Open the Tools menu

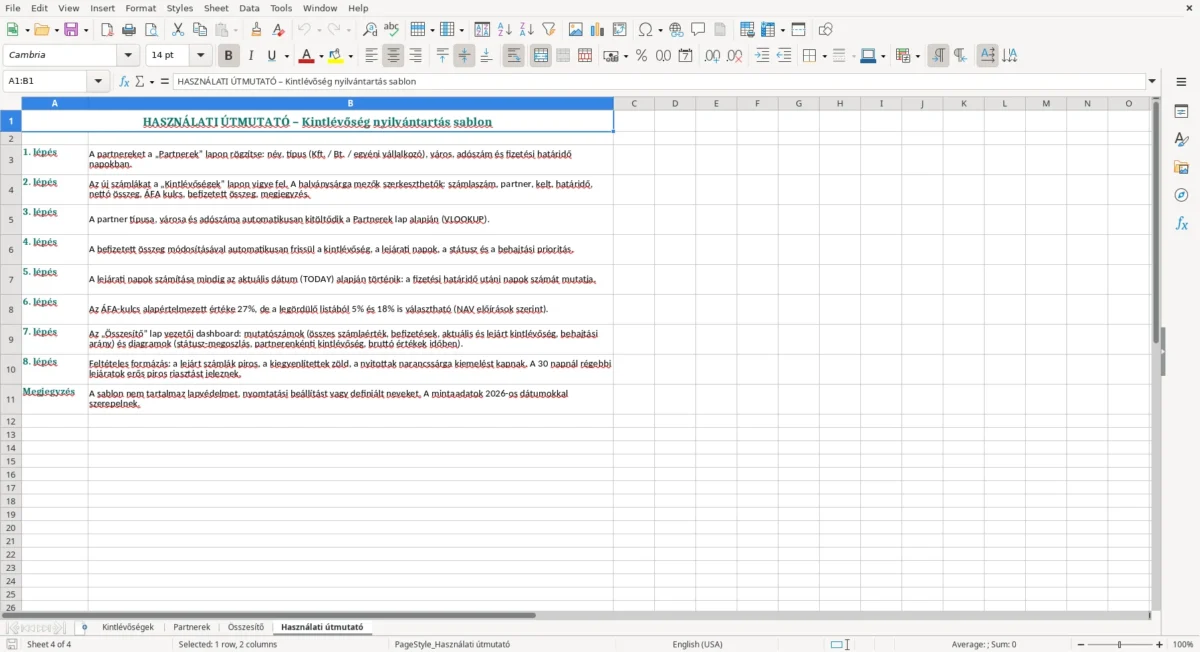[281, 8]
